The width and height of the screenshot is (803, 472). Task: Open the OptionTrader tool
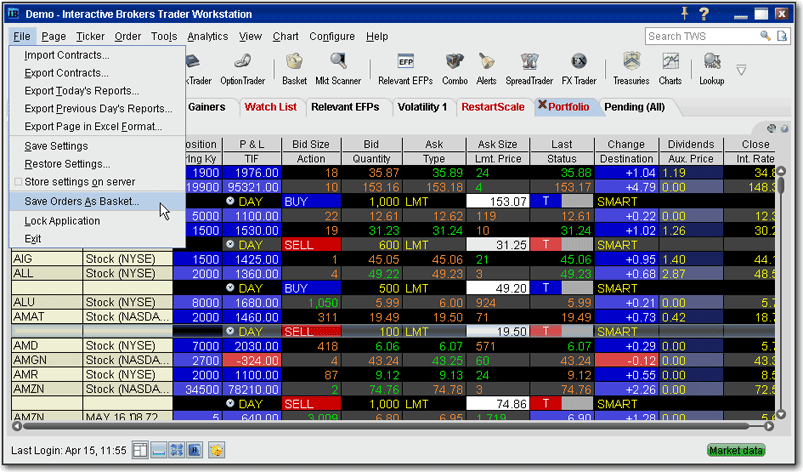click(242, 70)
